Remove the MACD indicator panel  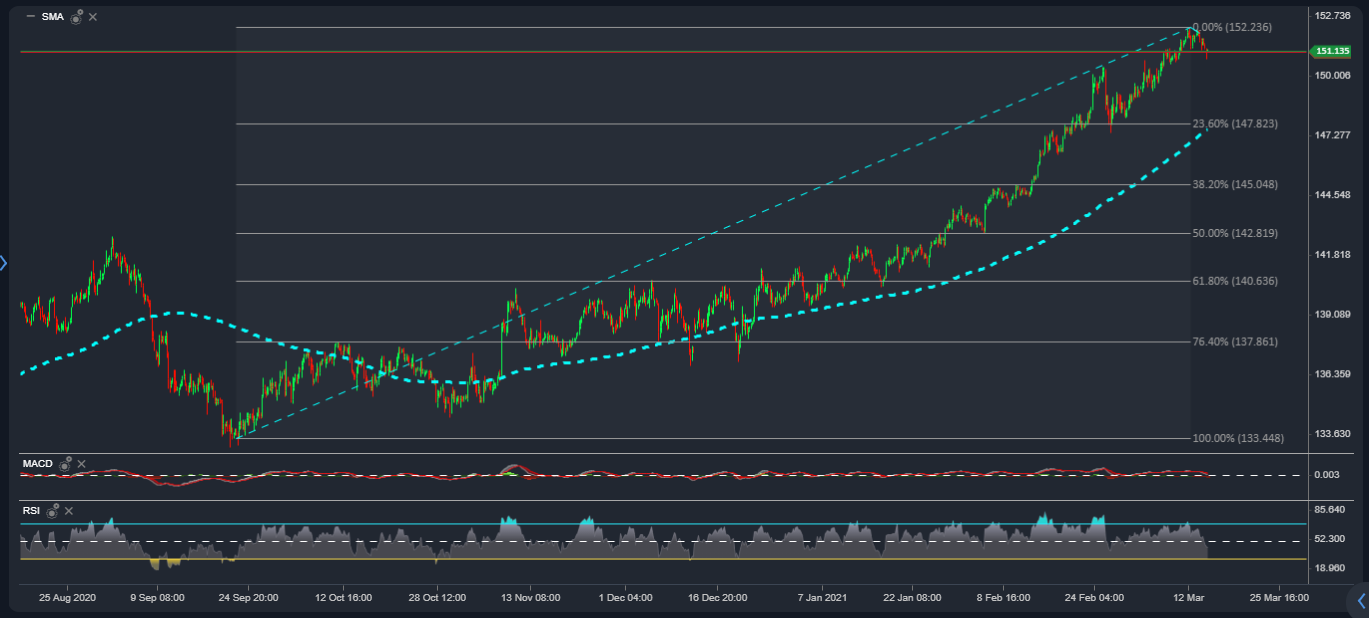[x=82, y=464]
